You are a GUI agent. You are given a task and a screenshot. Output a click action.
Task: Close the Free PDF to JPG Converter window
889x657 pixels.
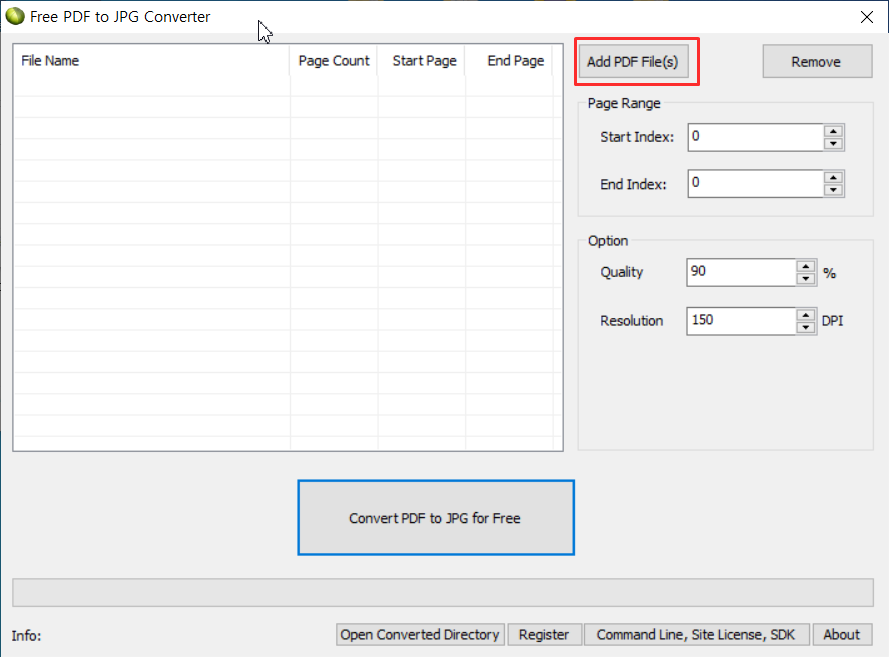866,17
